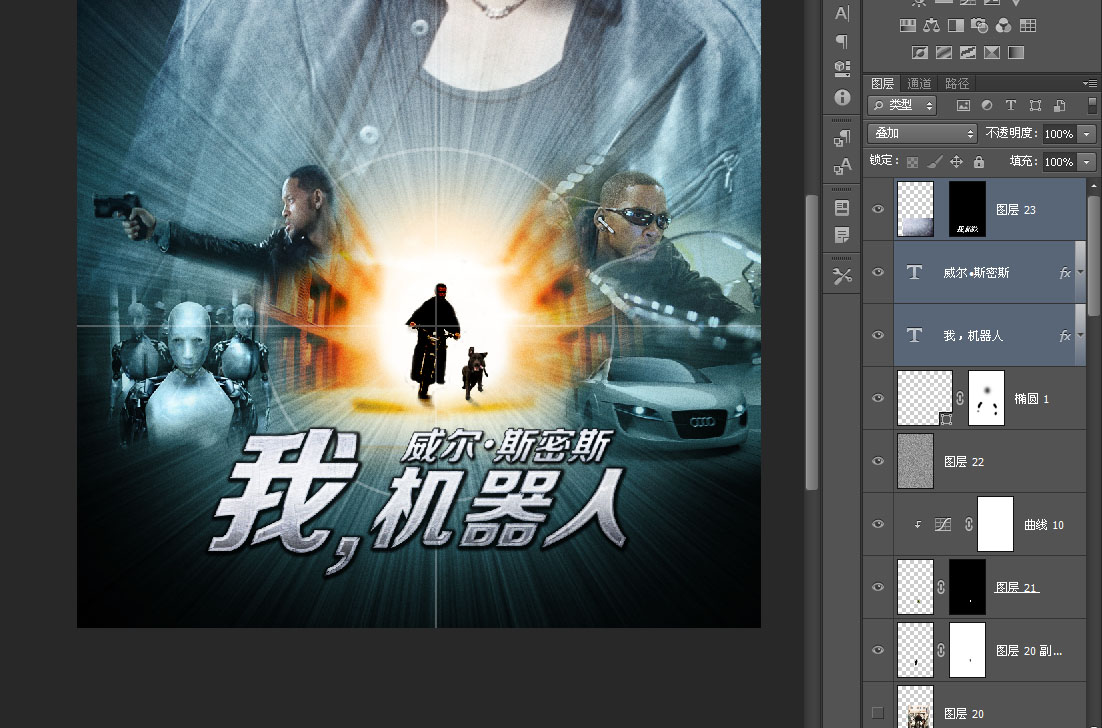1102x728 pixels.
Task: Select the 图层 23 layer mask thumbnail
Action: coord(967,209)
